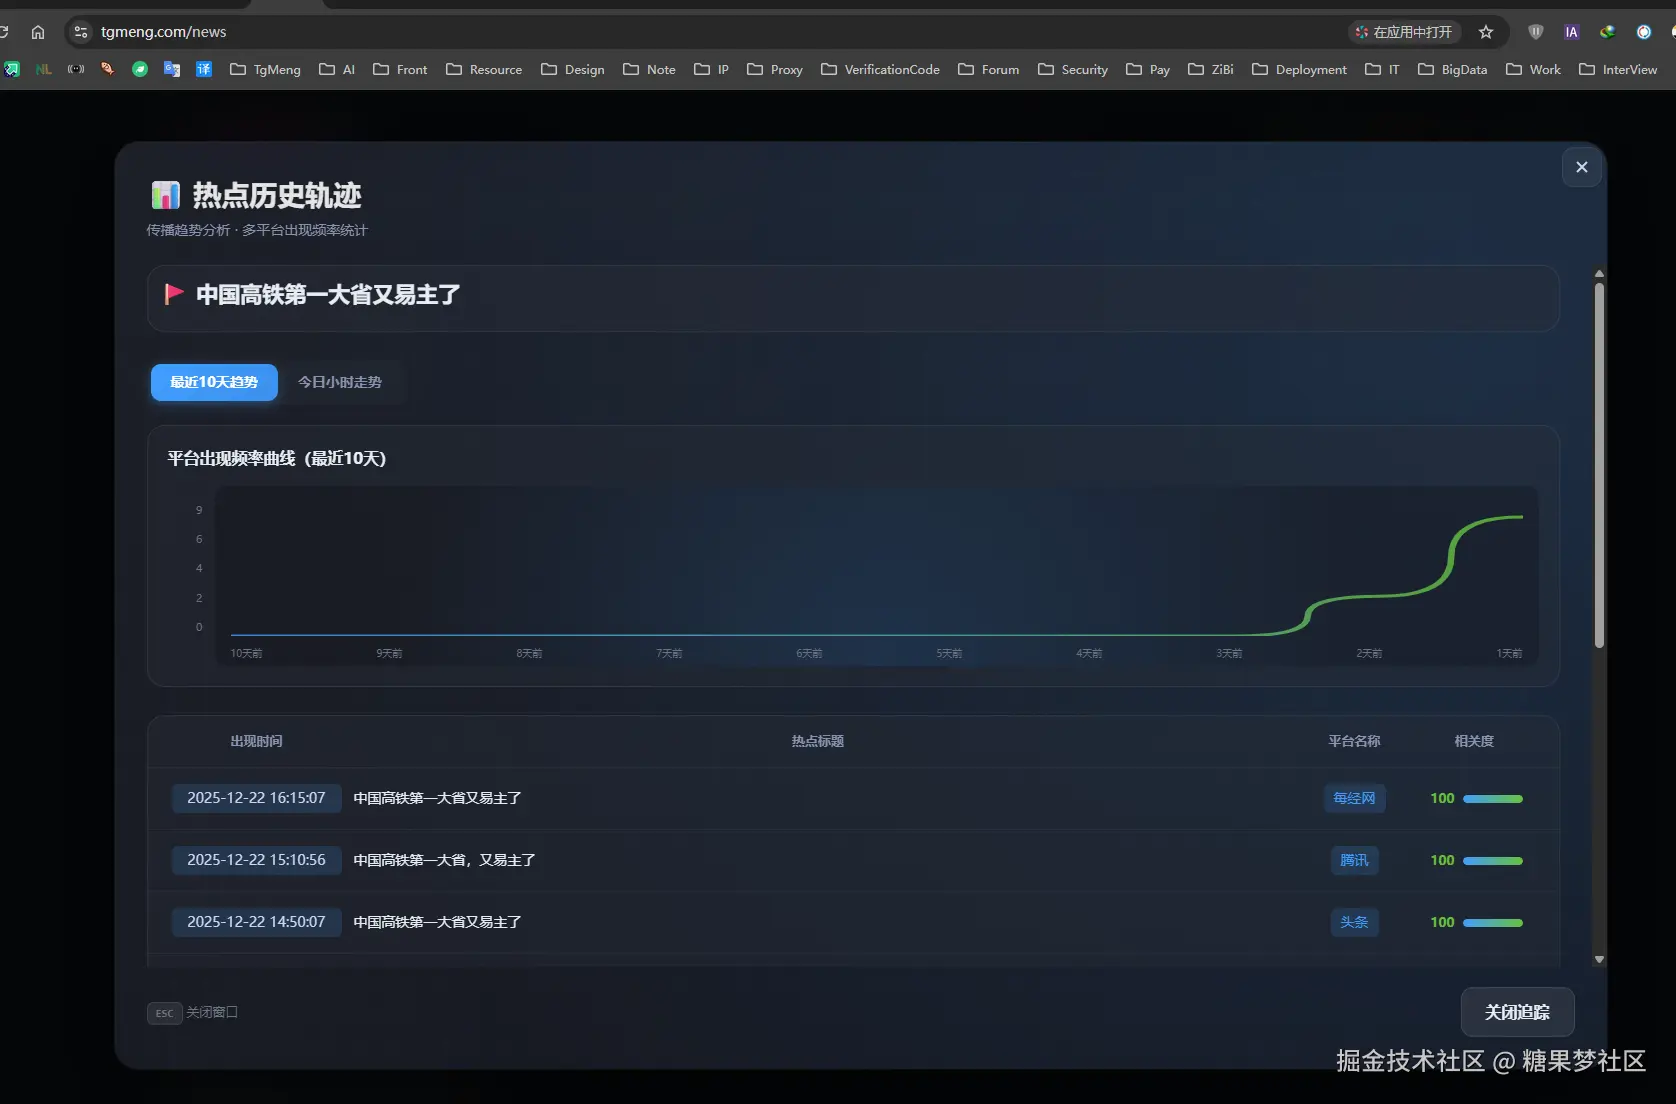The width and height of the screenshot is (1676, 1104).
Task: Open the IT bookmark folder
Action: click(1382, 69)
